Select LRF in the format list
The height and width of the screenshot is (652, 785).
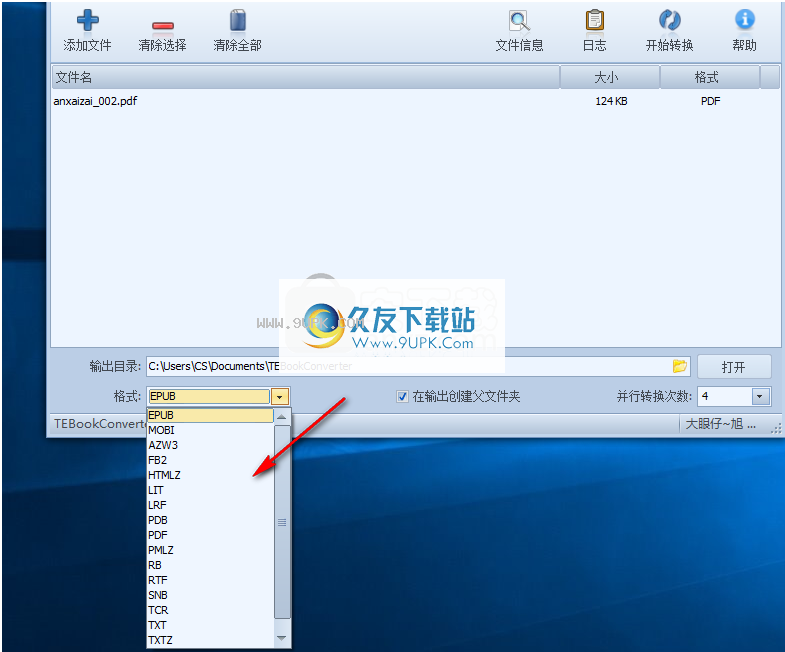click(x=210, y=505)
